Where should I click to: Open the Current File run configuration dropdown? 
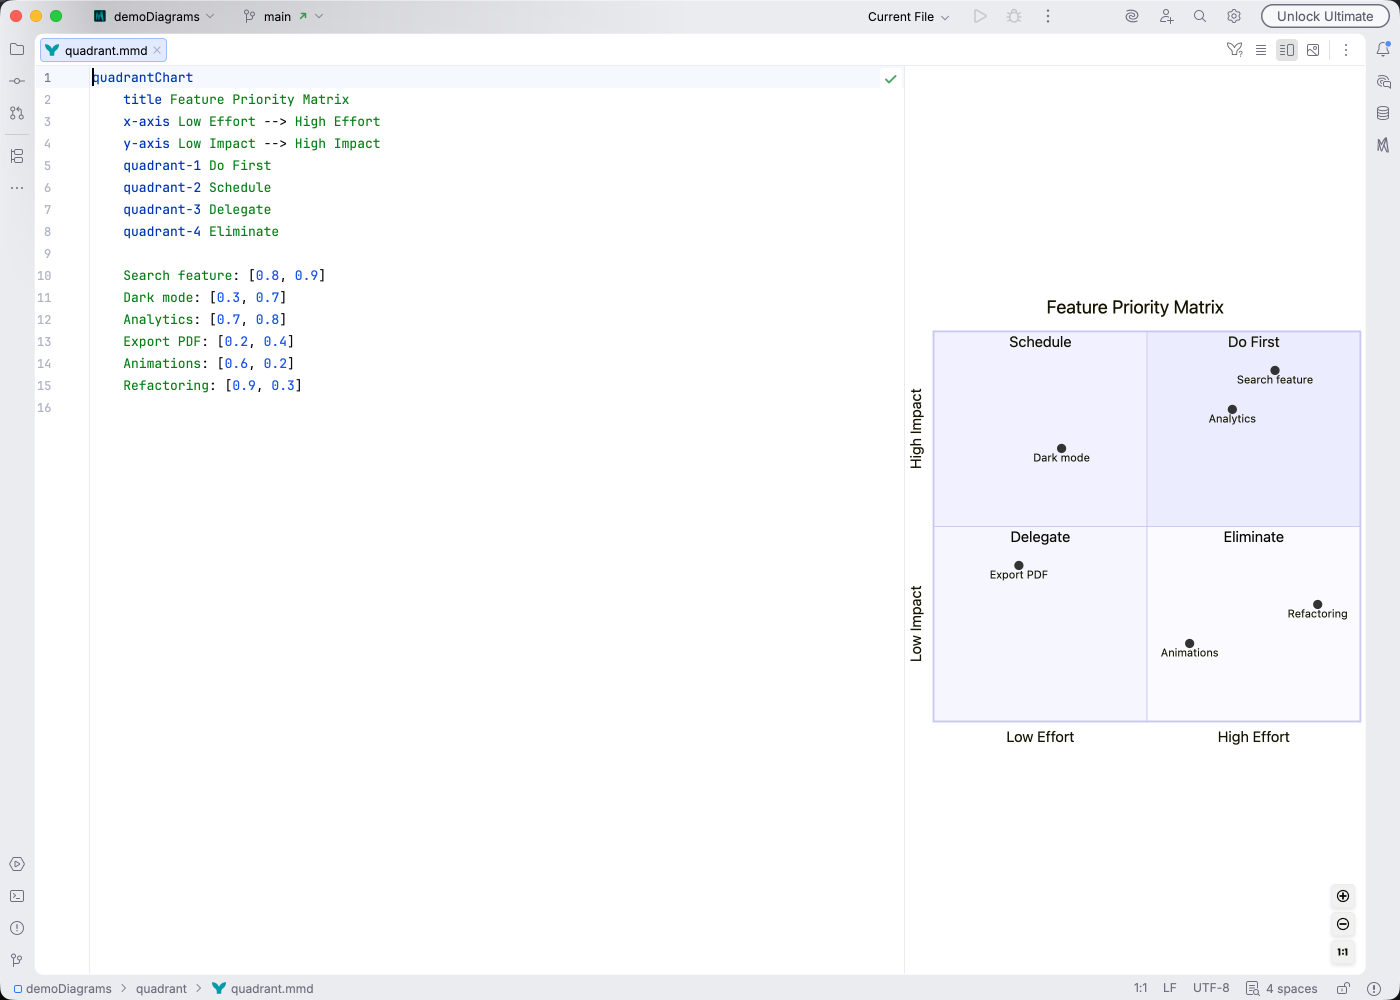(903, 16)
